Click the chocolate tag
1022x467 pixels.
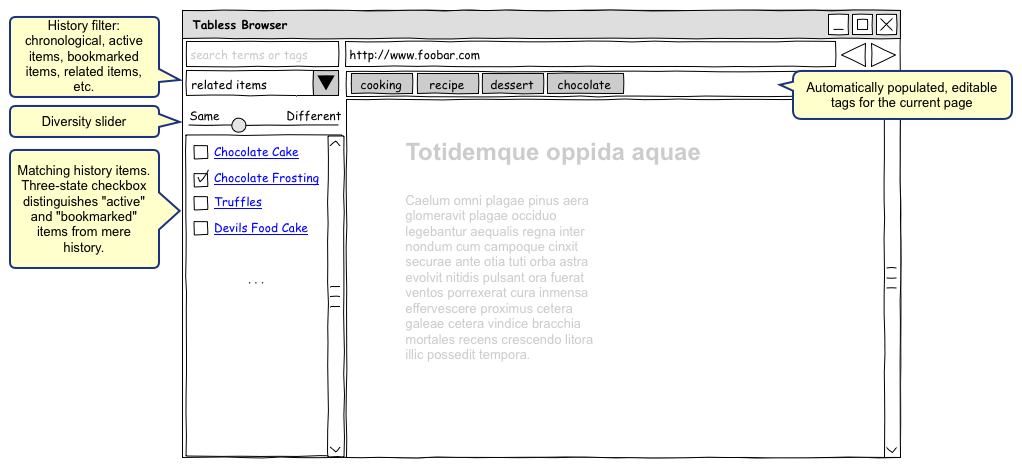click(585, 84)
